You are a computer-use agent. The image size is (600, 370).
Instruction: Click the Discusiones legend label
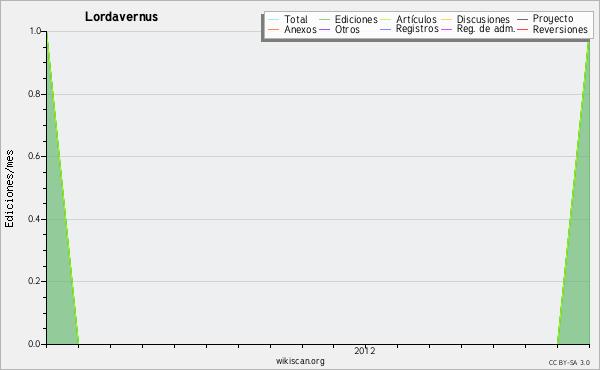pyautogui.click(x=483, y=19)
